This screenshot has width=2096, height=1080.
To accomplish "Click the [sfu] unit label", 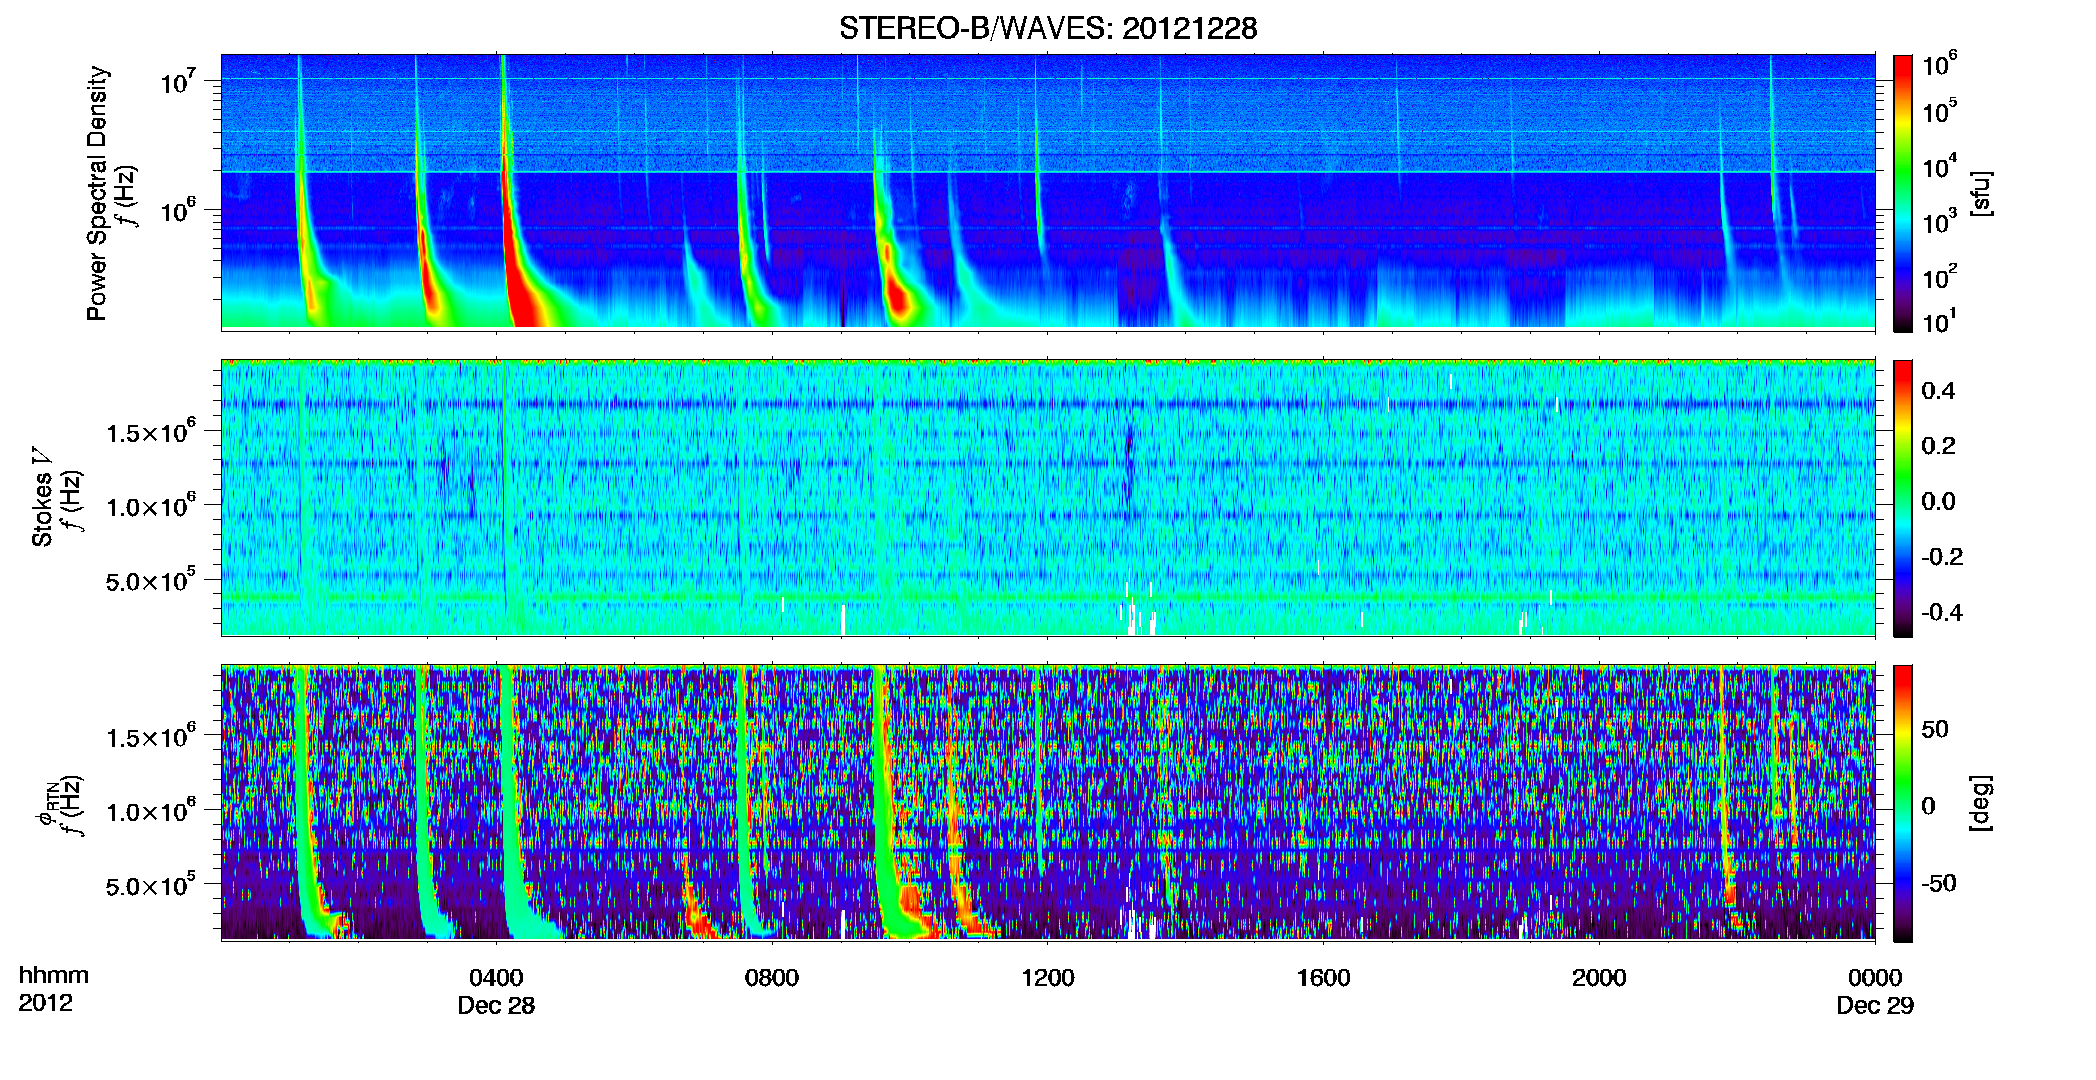I will tap(1982, 193).
